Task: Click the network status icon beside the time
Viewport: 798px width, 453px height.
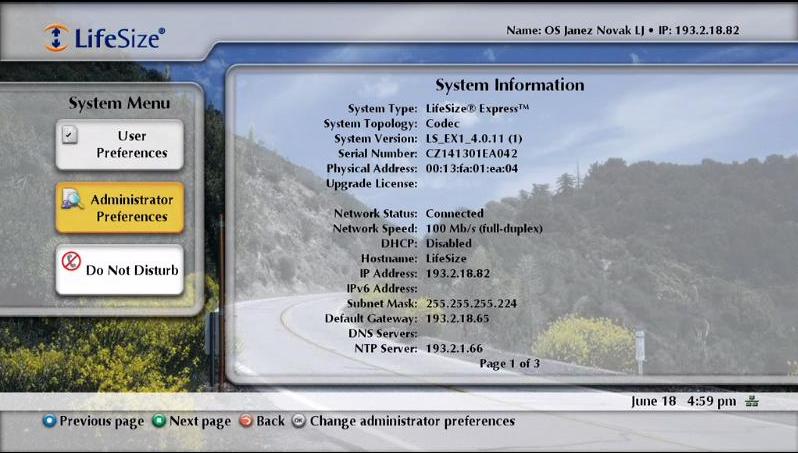Action: (752, 401)
